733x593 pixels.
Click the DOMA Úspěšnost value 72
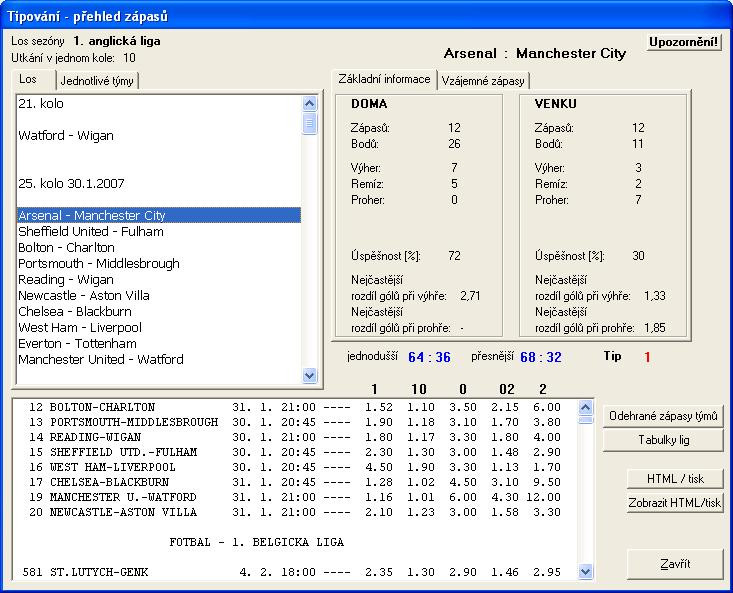[x=454, y=256]
